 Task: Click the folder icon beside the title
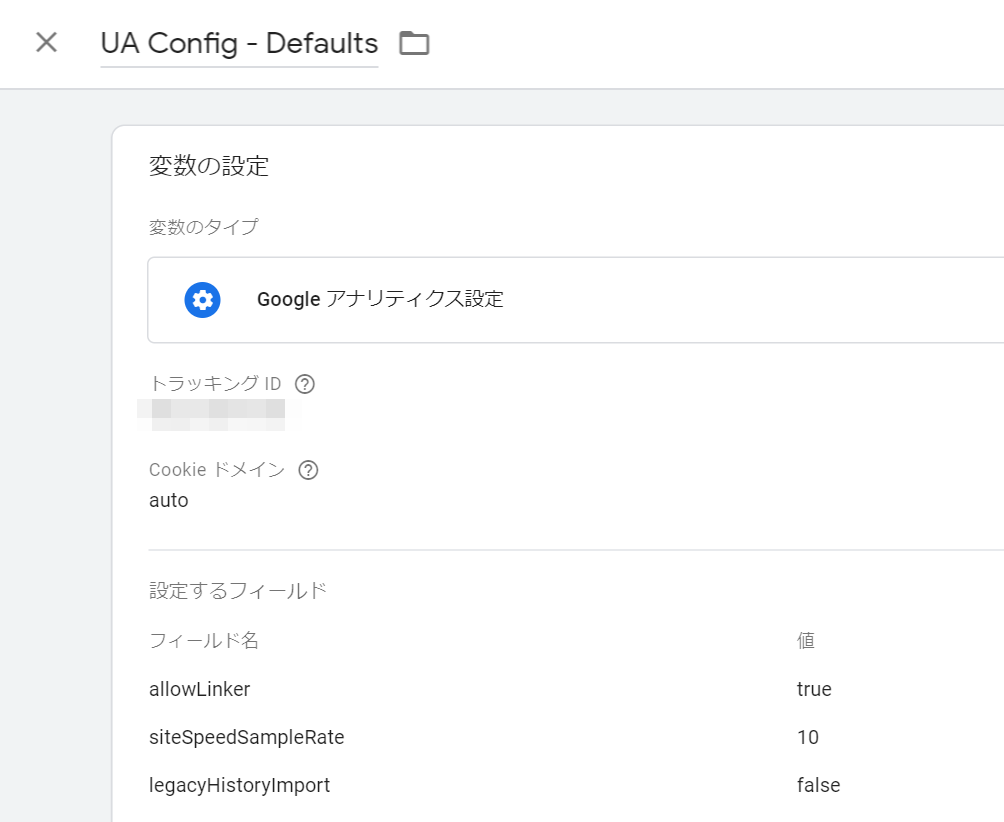[x=414, y=43]
